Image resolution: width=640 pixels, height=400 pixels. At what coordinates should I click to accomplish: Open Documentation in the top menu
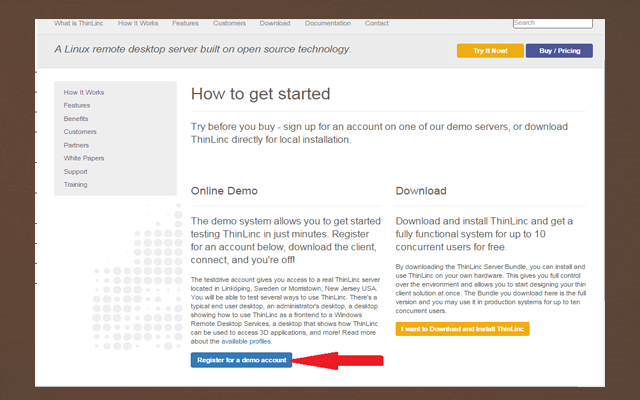pos(328,23)
